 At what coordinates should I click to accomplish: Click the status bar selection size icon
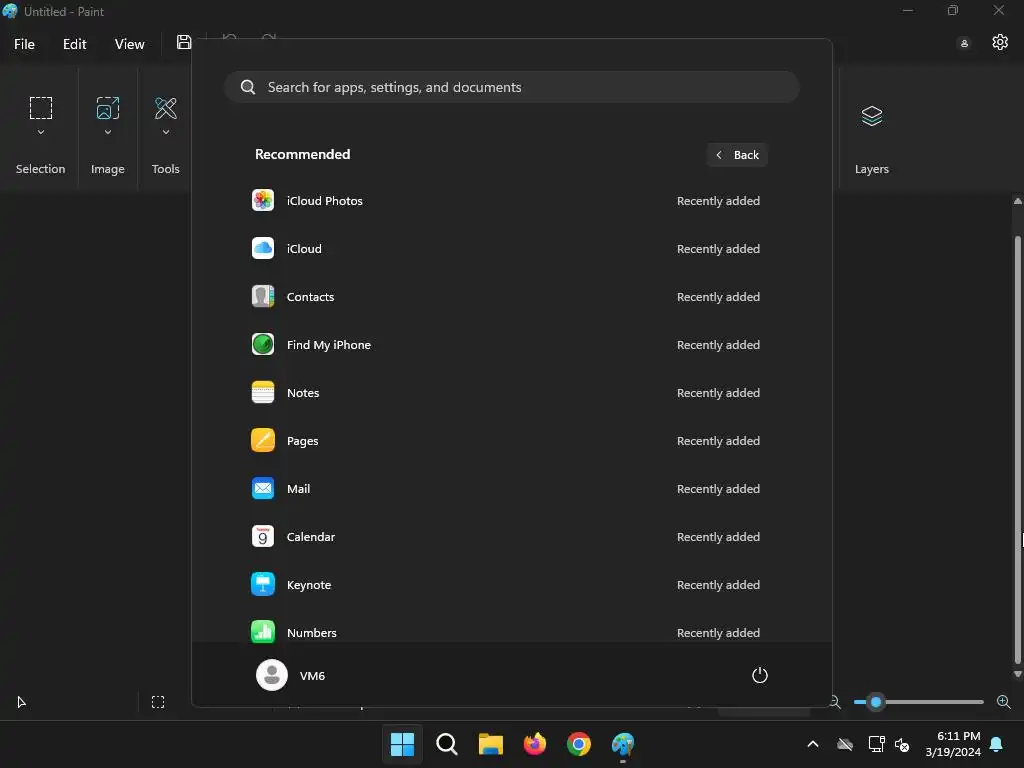click(x=158, y=702)
